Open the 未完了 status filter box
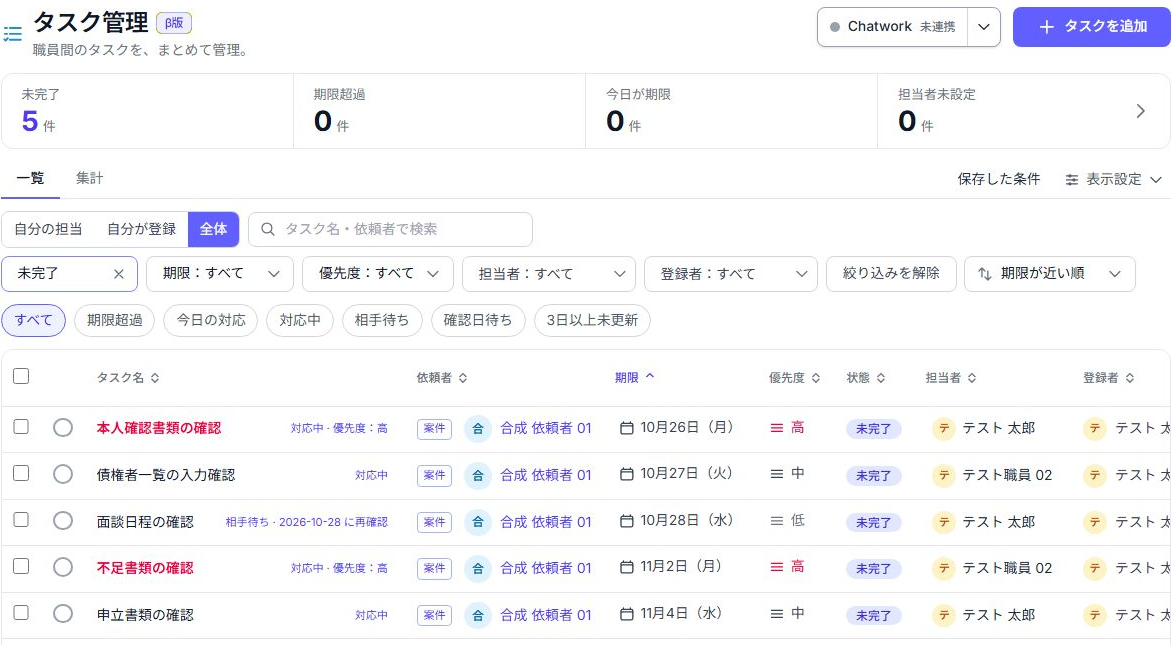 [x=70, y=274]
